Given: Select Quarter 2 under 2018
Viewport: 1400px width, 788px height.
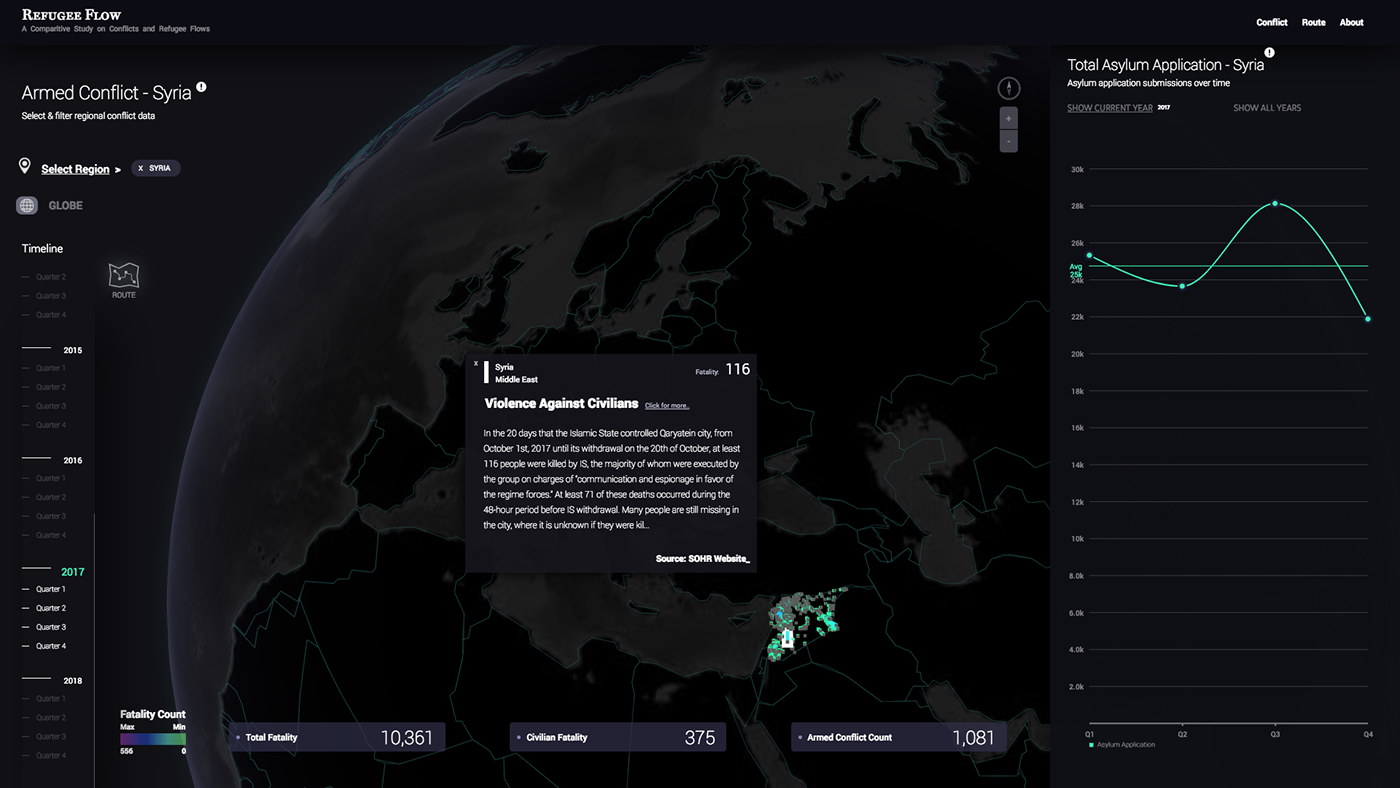Looking at the screenshot, I should 51,717.
